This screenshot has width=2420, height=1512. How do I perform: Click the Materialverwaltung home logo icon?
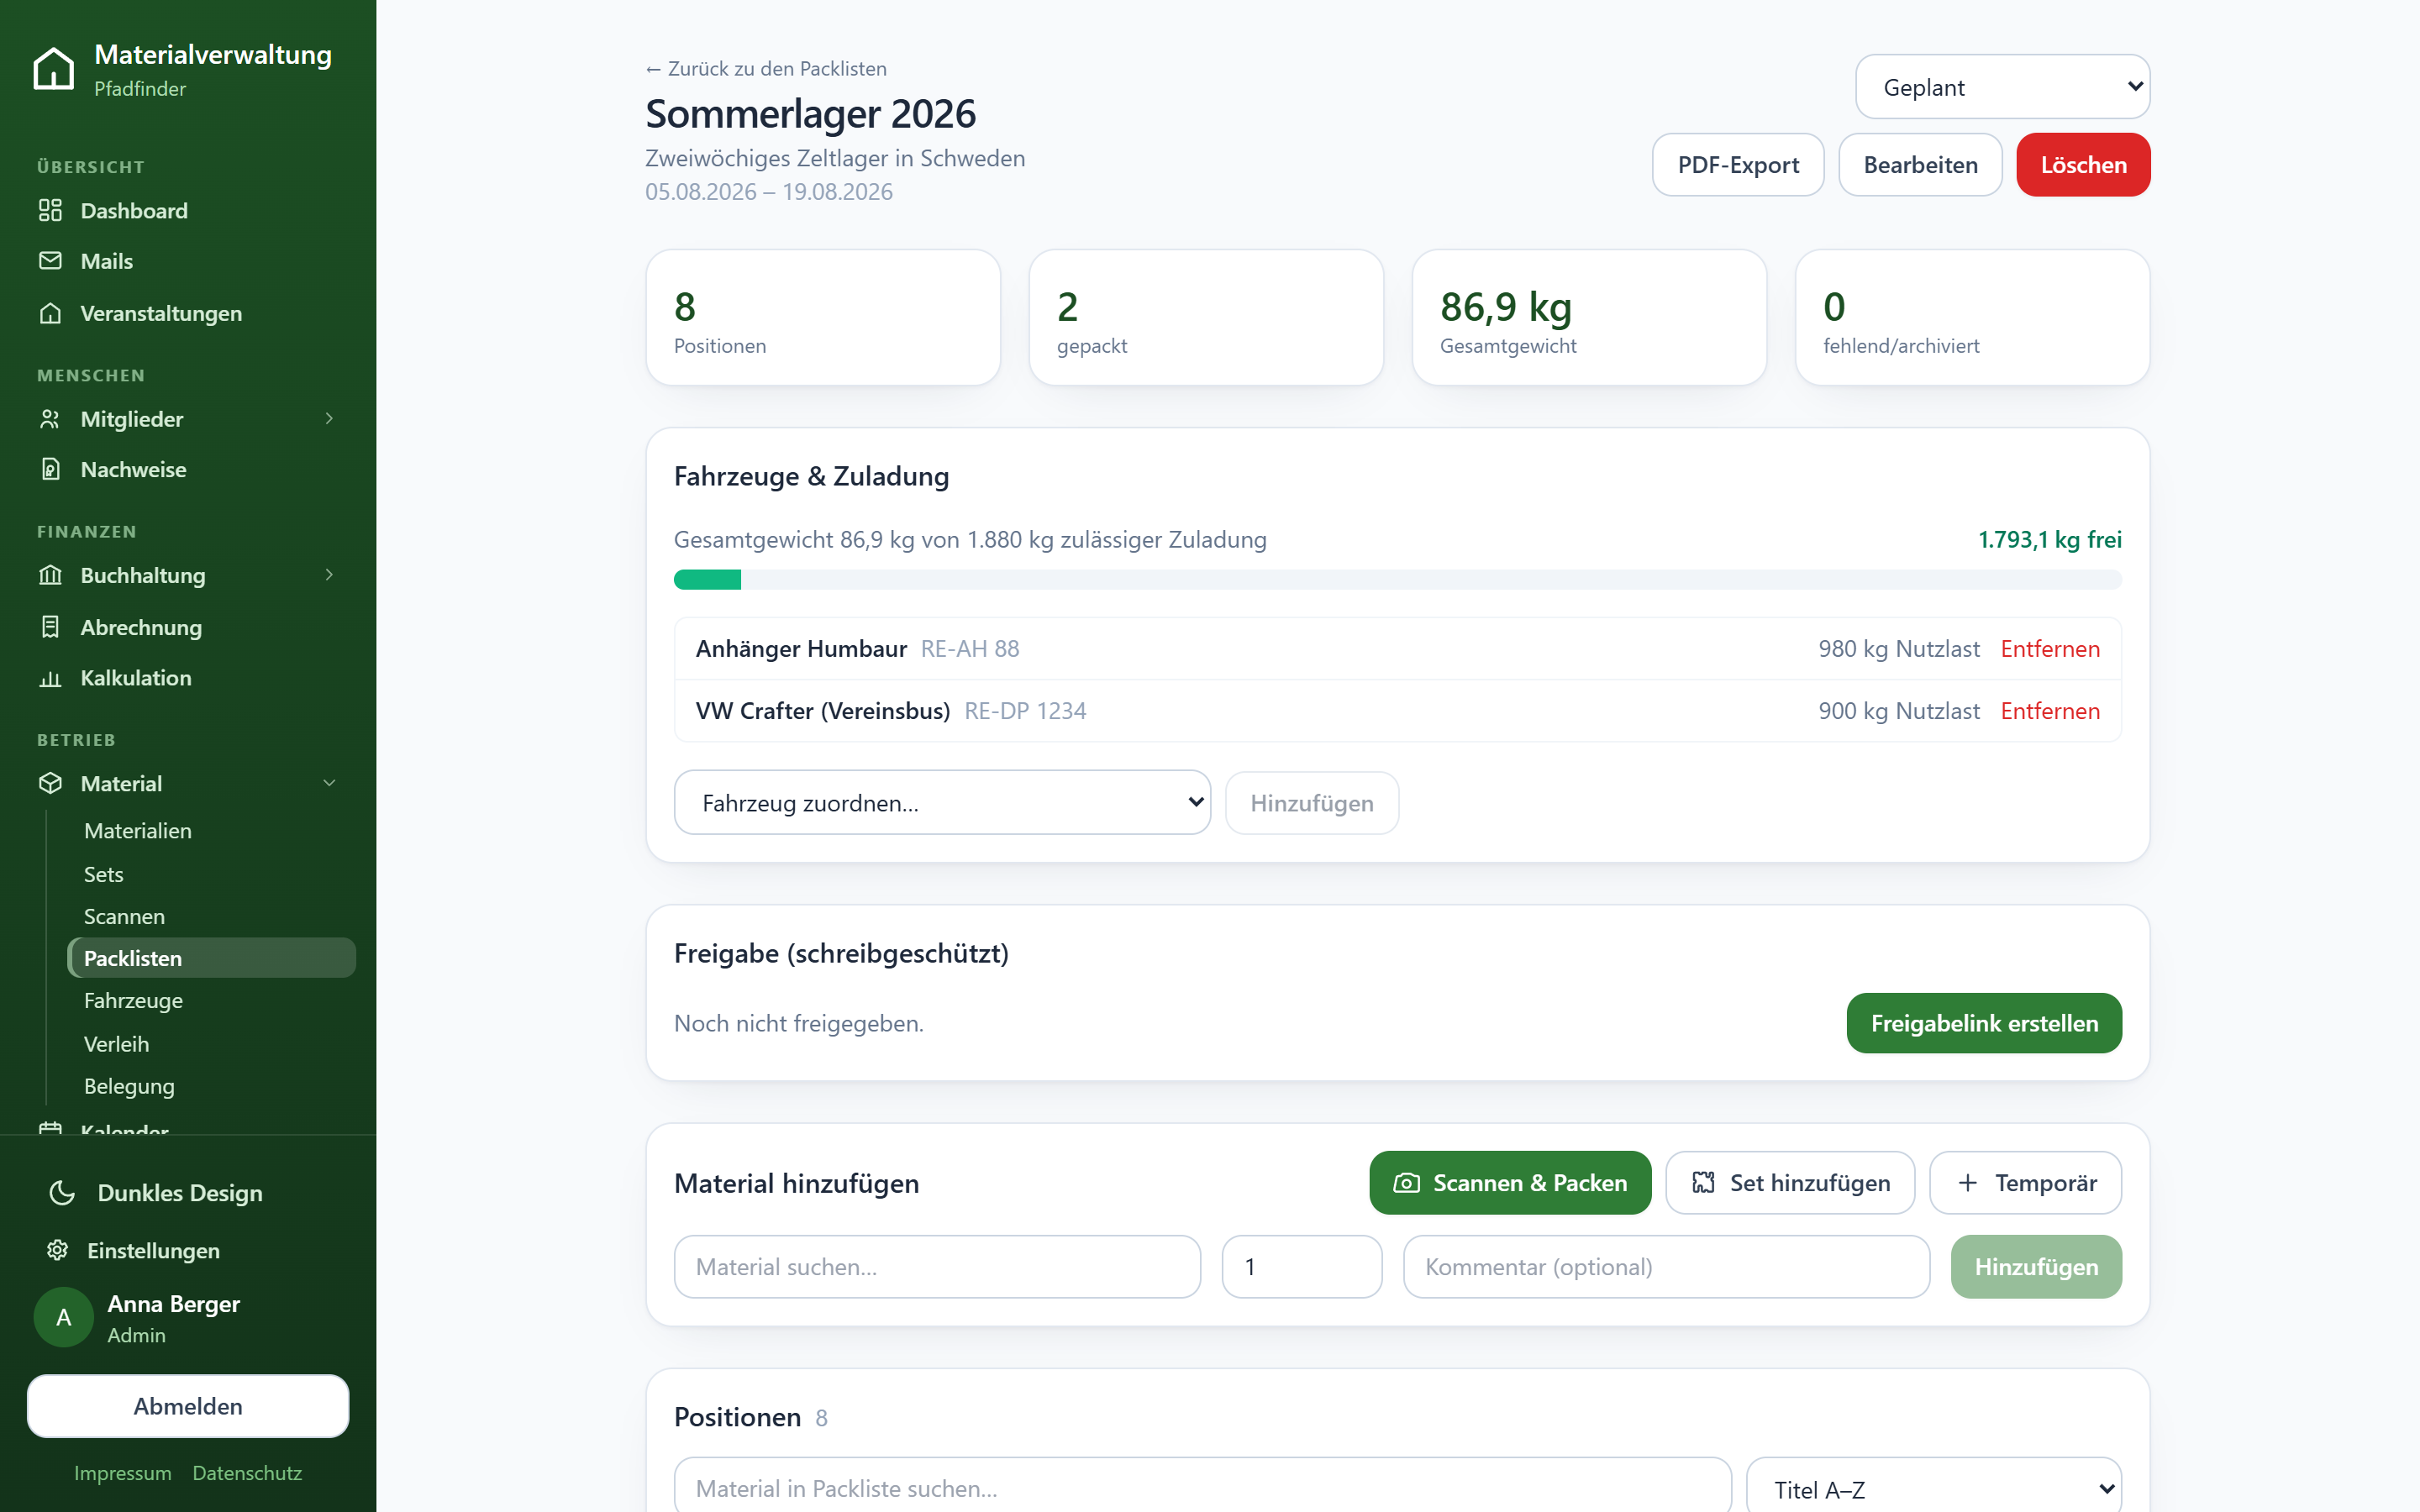[53, 69]
